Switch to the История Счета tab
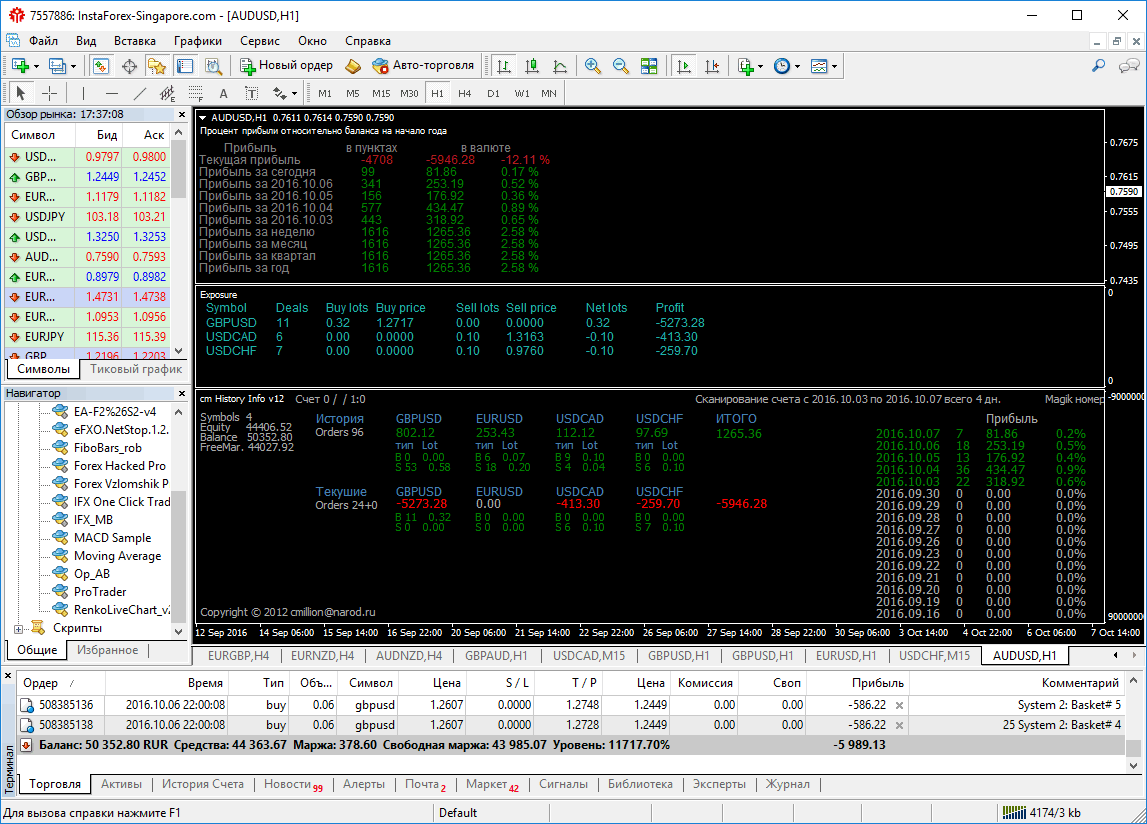Screen dimensions: 1147x824 click(x=203, y=784)
